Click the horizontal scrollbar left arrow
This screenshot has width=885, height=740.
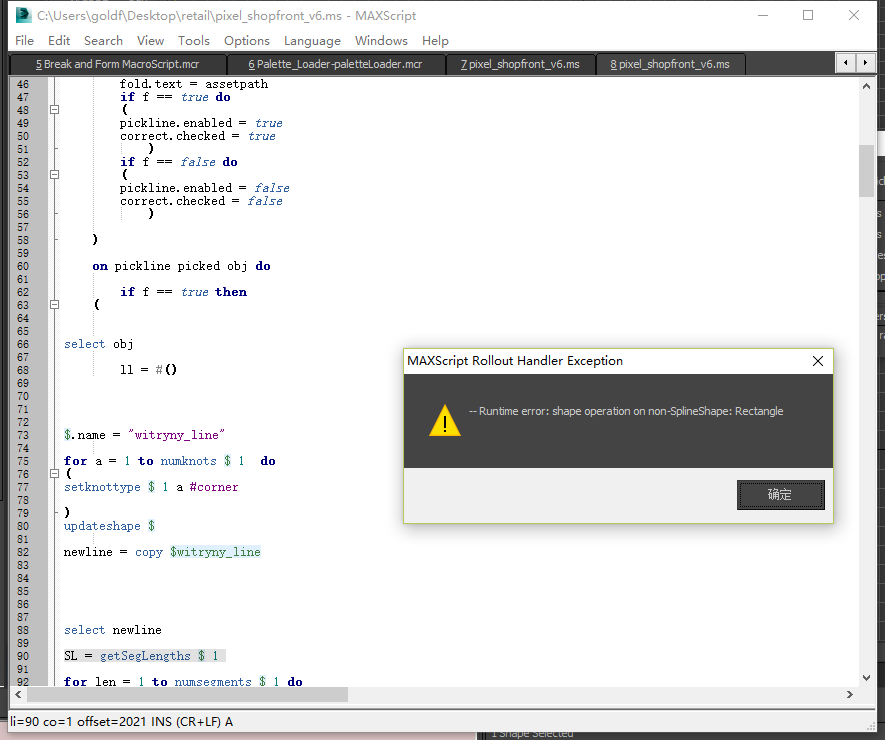[x=18, y=694]
